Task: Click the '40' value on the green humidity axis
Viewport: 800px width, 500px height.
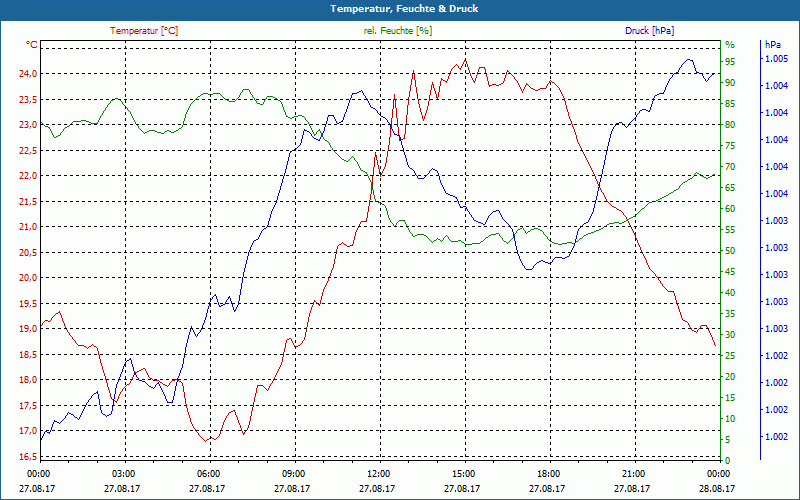Action: (730, 292)
